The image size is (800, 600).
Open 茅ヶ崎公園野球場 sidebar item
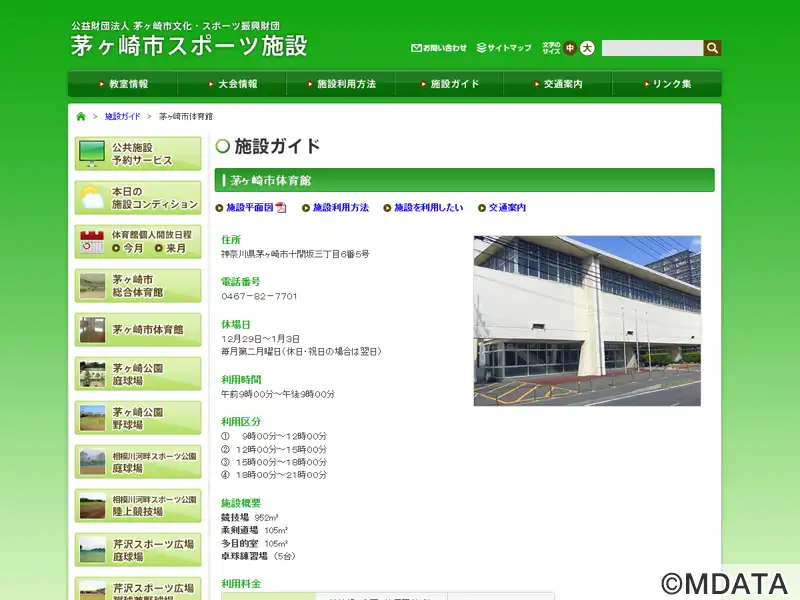(138, 418)
